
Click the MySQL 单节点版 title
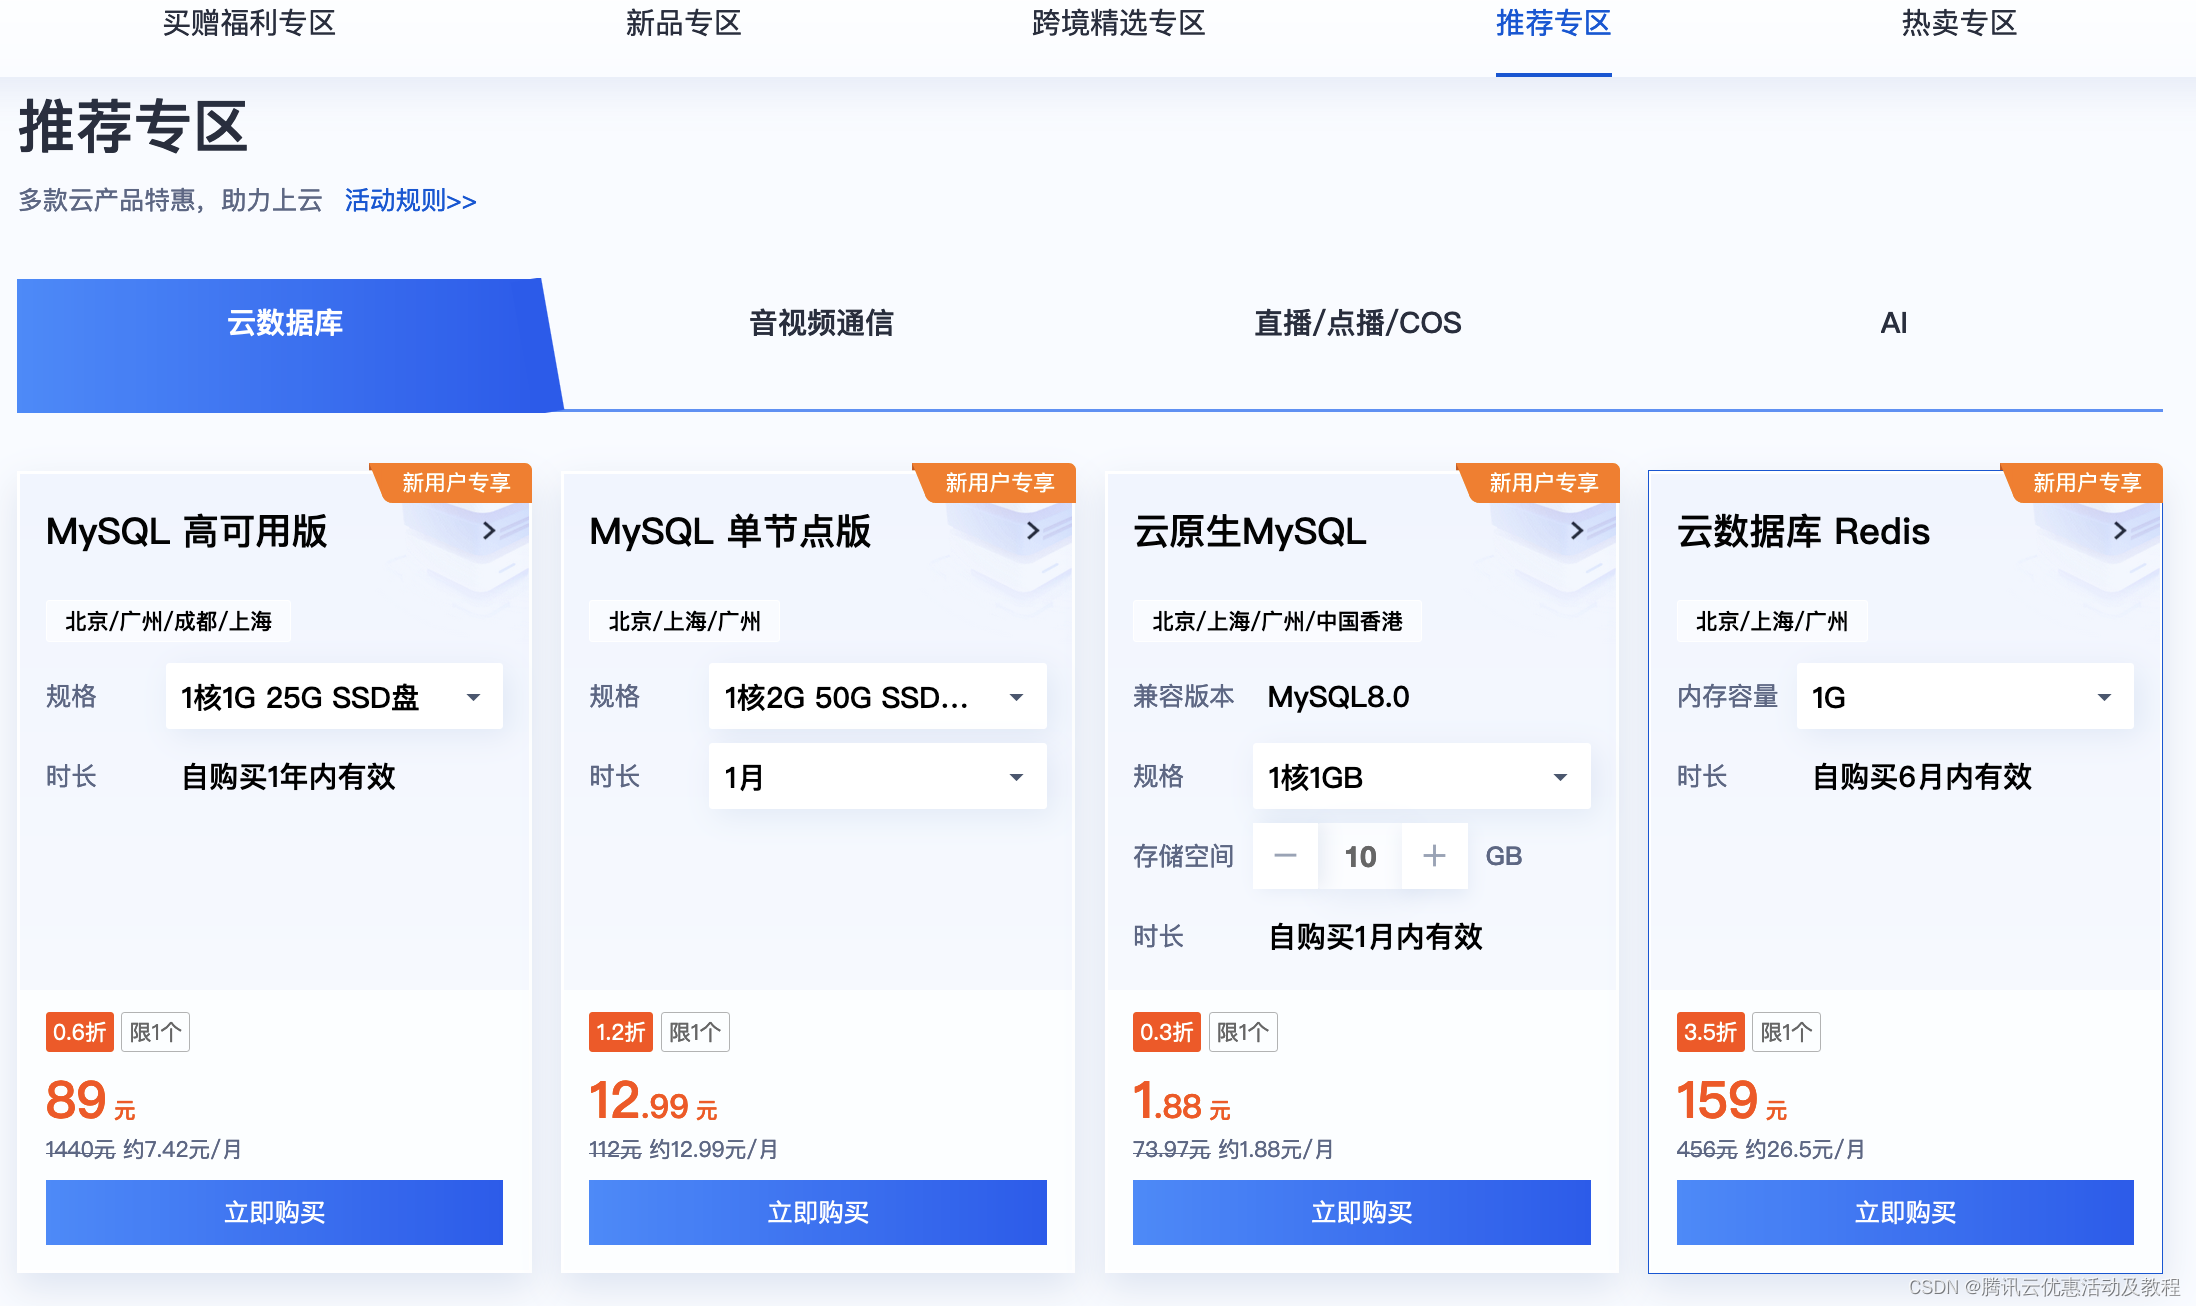pyautogui.click(x=730, y=531)
